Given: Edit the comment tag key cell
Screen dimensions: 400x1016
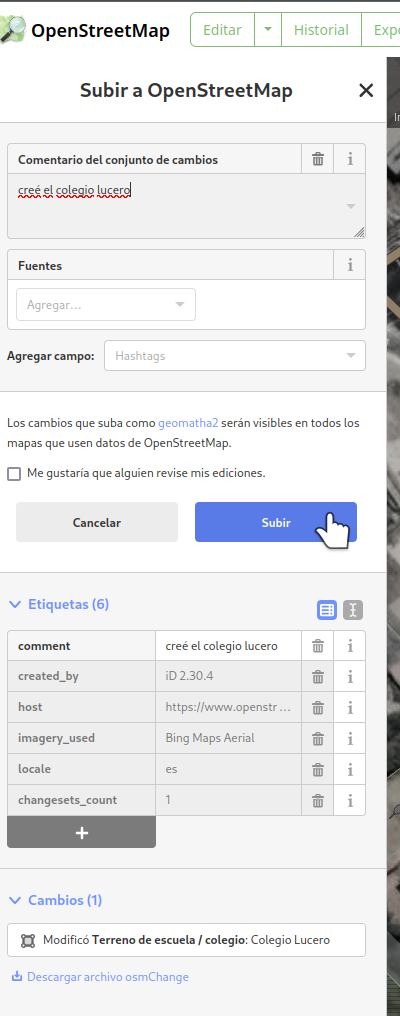Looking at the screenshot, I should pyautogui.click(x=82, y=646).
